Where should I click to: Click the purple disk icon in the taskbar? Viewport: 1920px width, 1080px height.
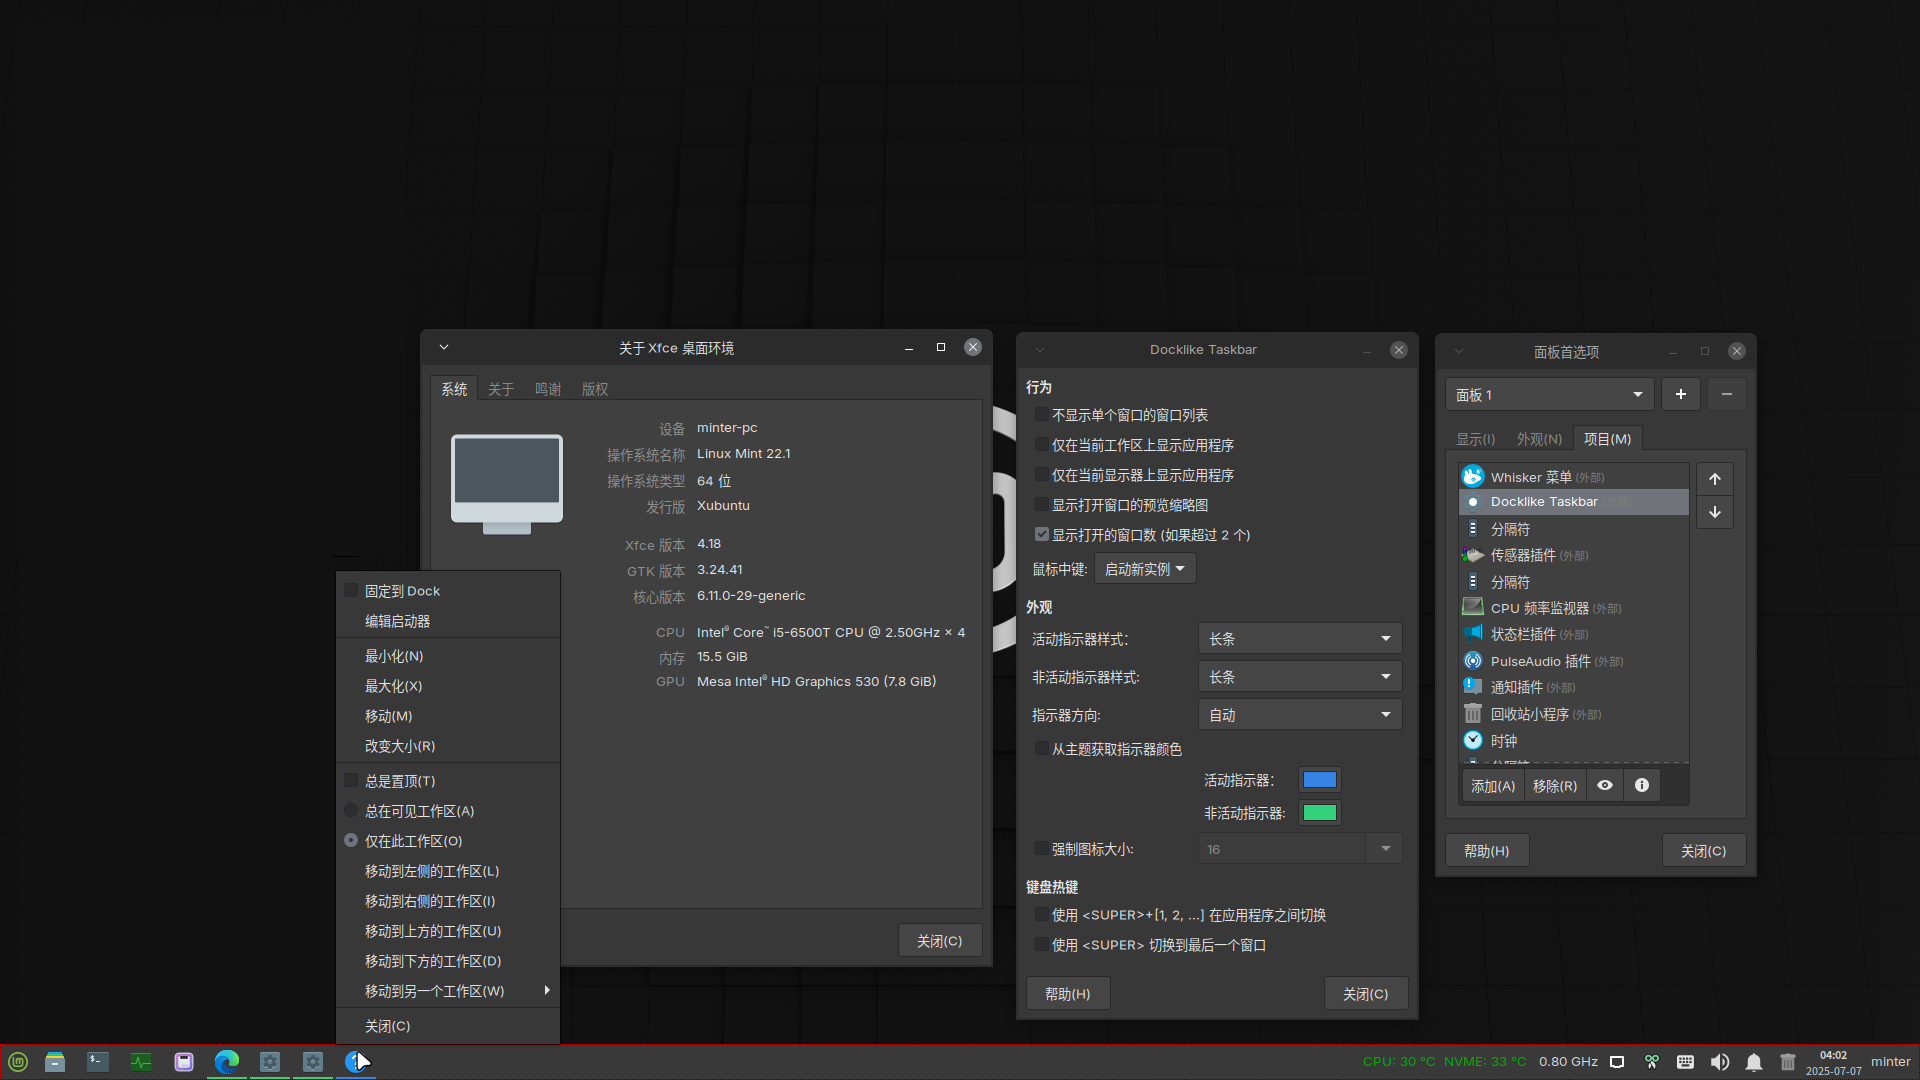pos(184,1062)
